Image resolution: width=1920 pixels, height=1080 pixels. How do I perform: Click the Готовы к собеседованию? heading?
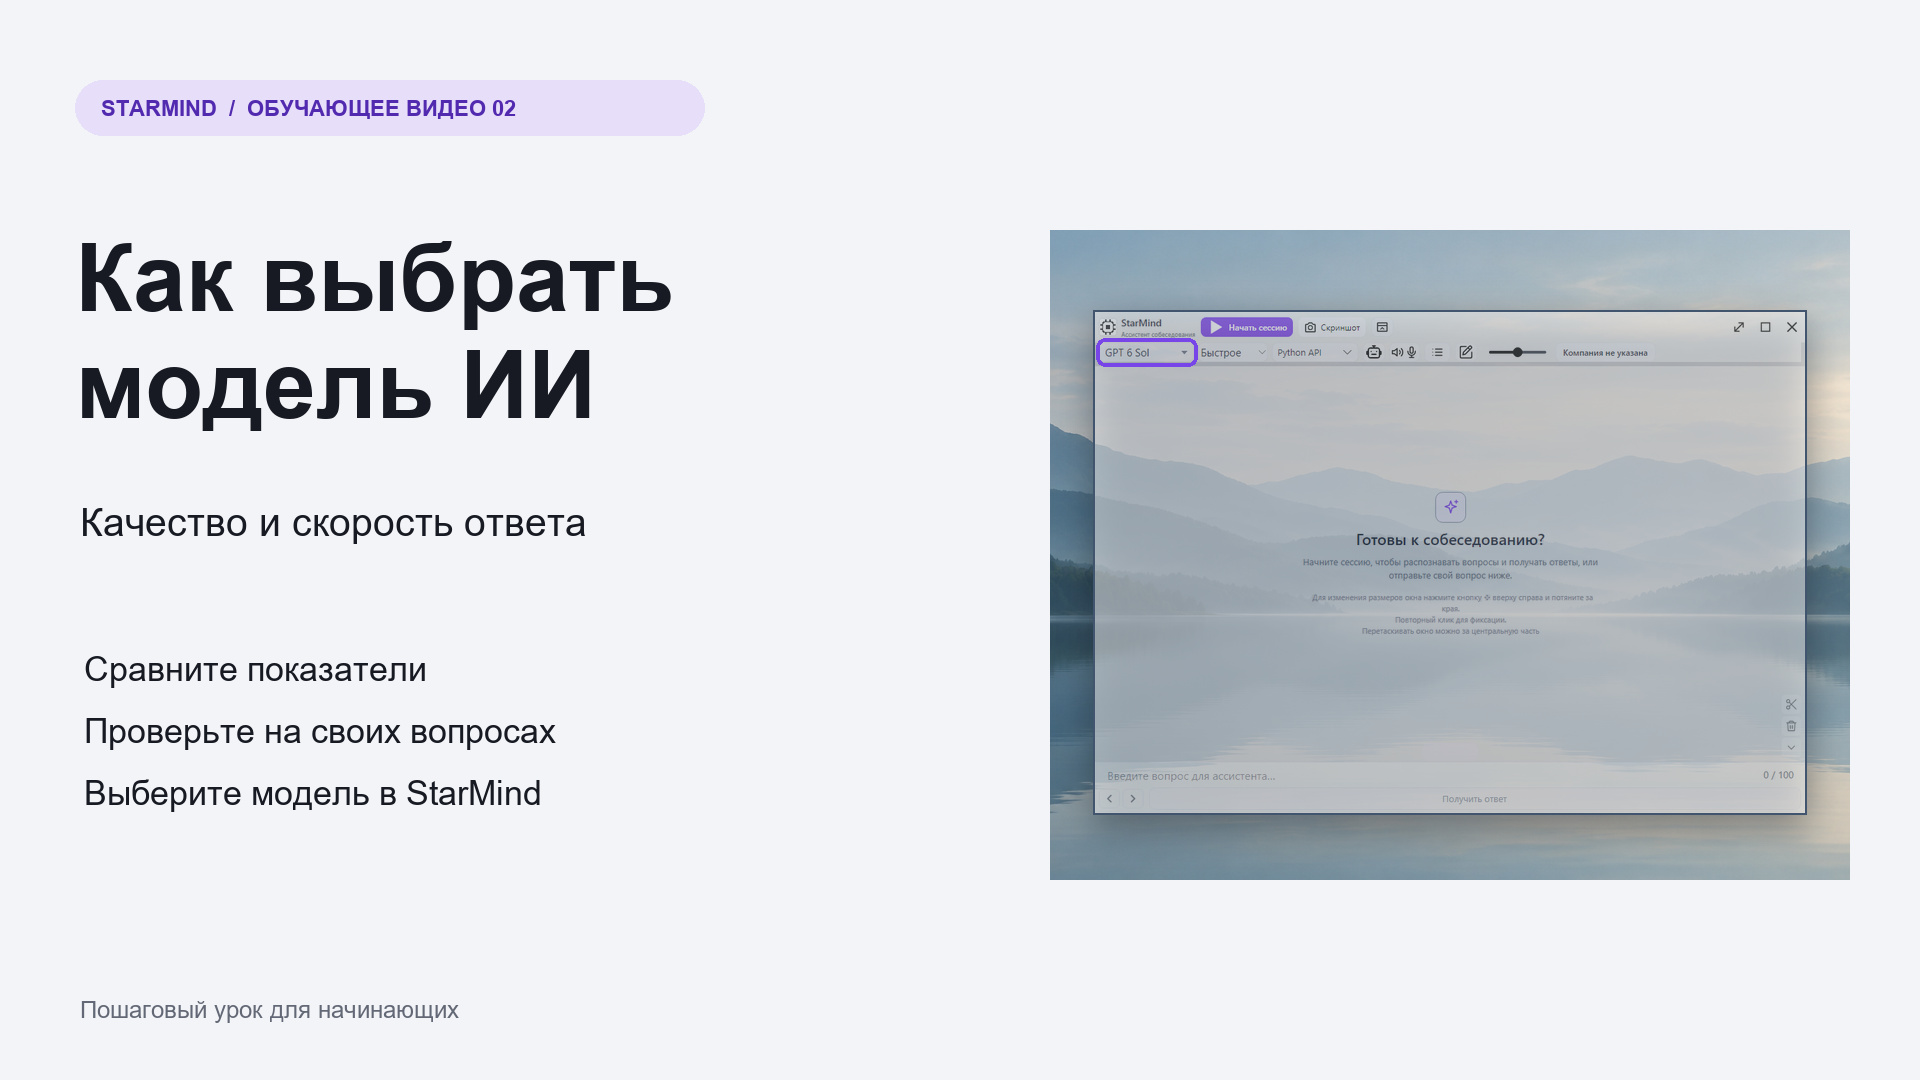(1450, 540)
